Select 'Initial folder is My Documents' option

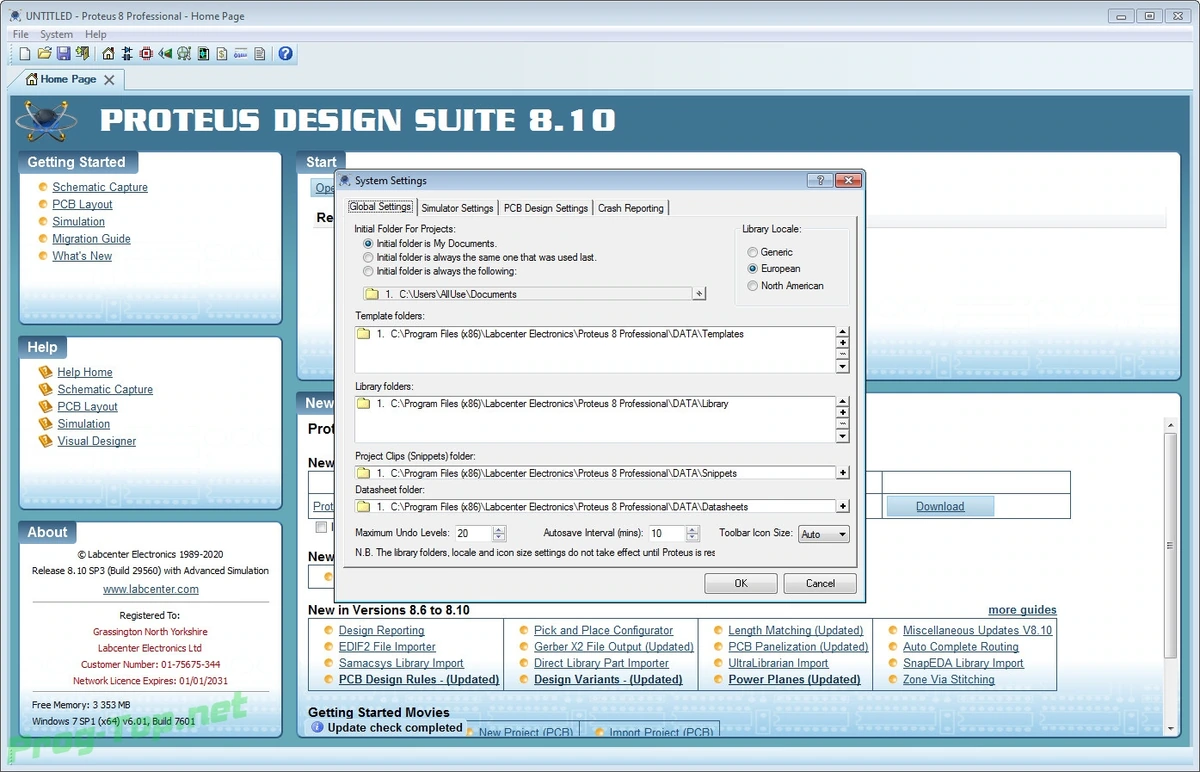click(430, 243)
